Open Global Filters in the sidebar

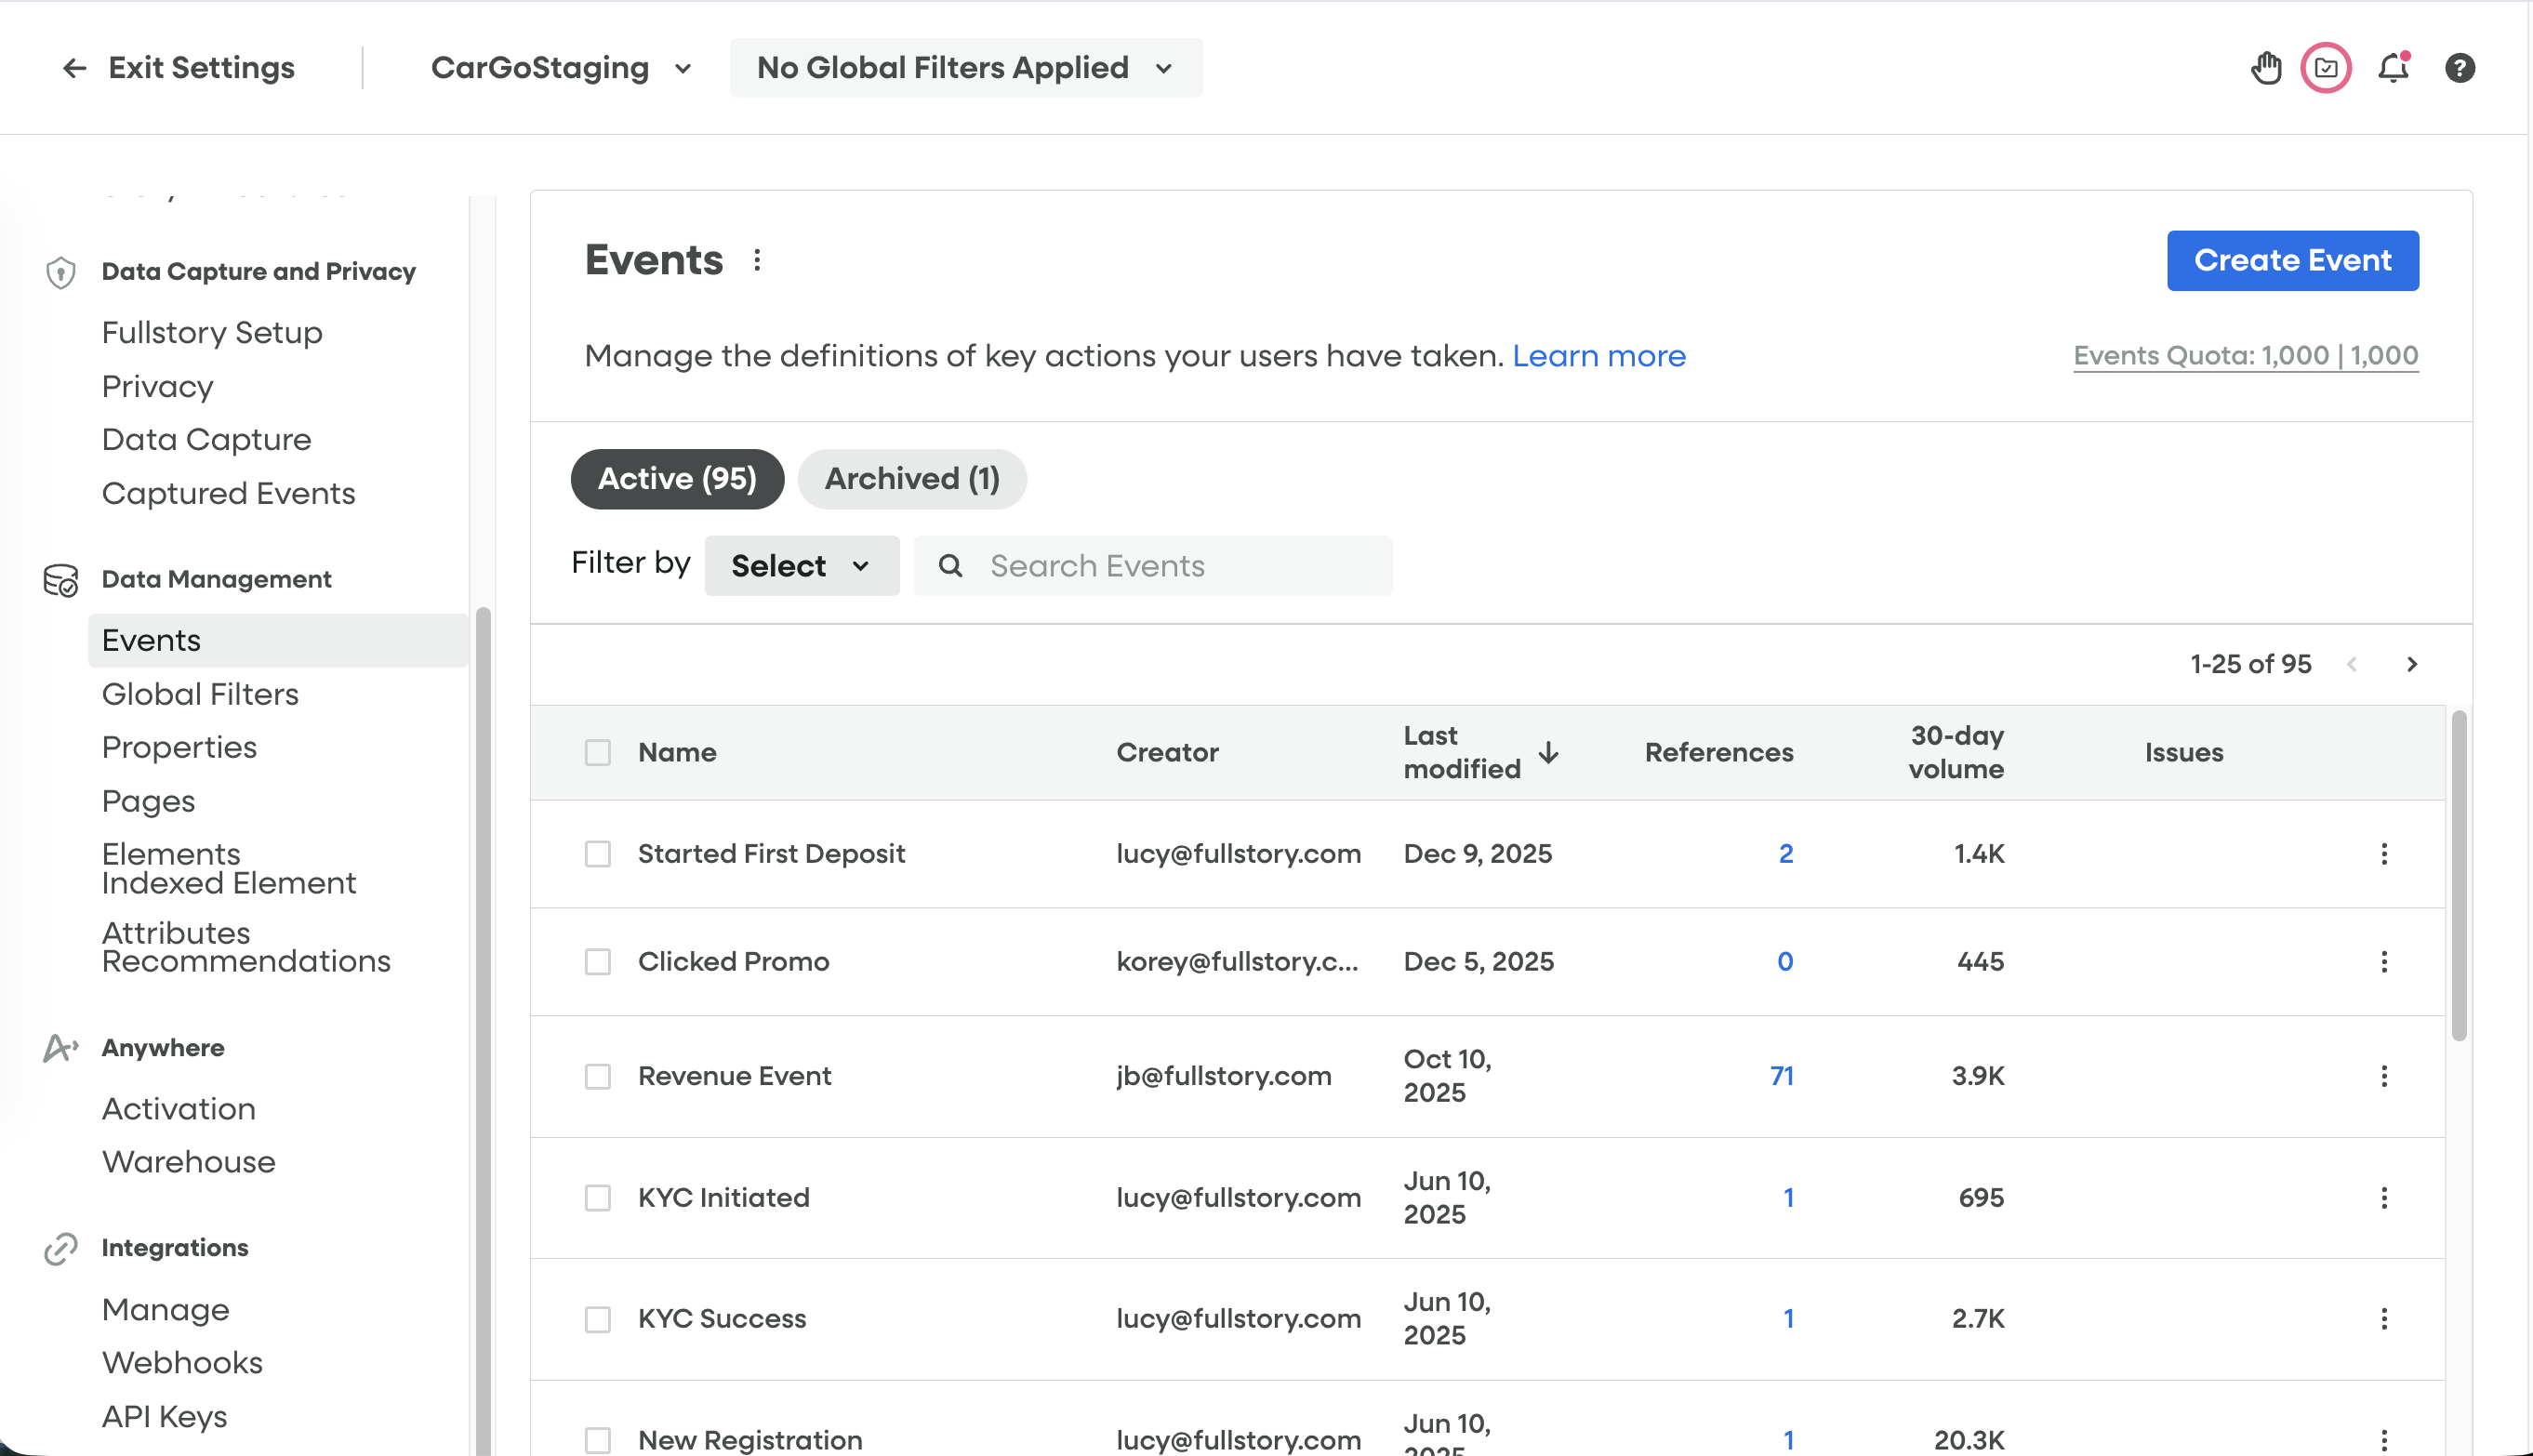[200, 694]
